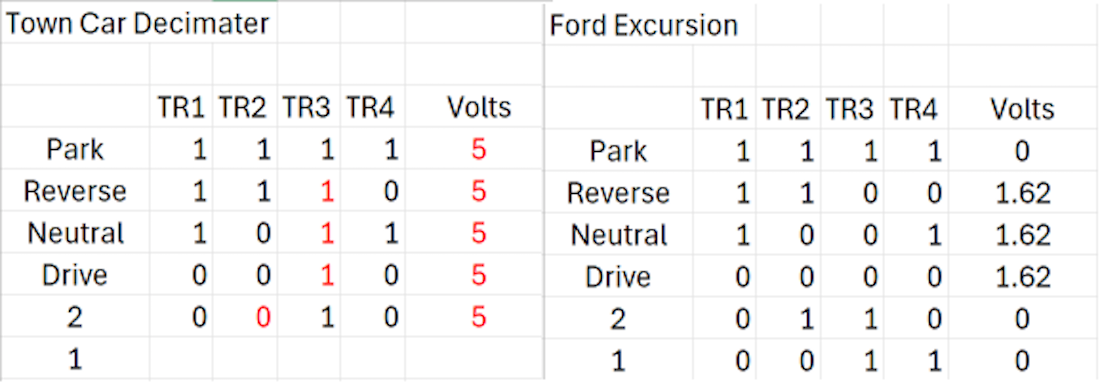Screen dimensions: 1100x389
Task: Select the red 5 volts in the Town Car Park row
Action: [x=479, y=149]
